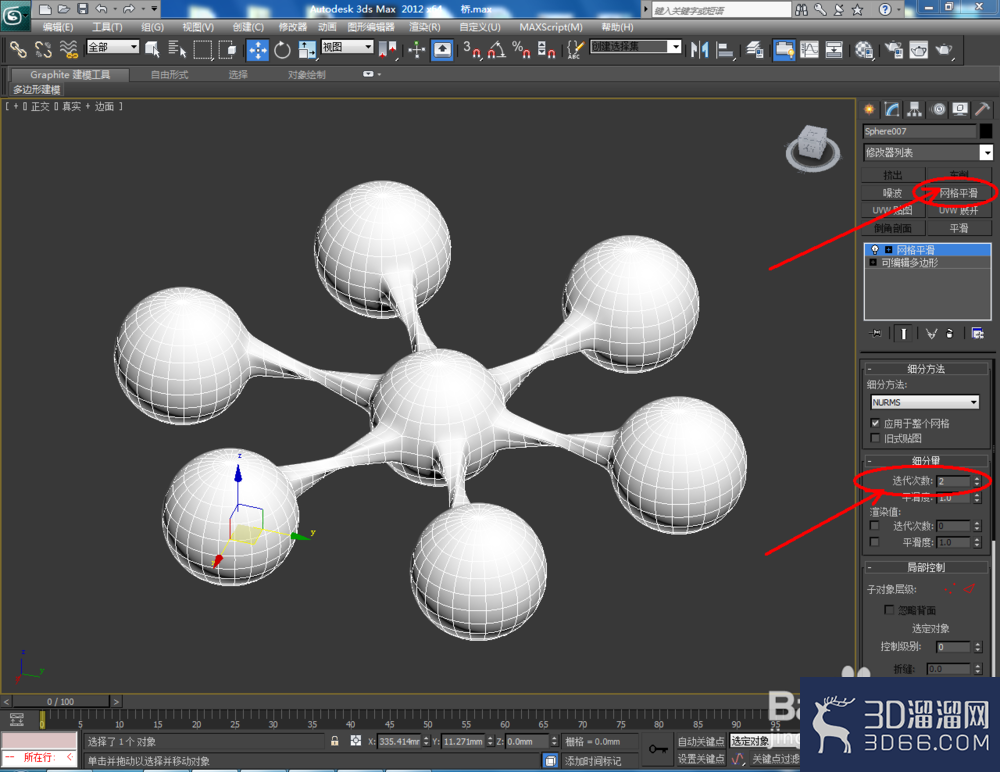Click the 迭代次数 spinner arrows in 细分量
The width and height of the screenshot is (1000, 772).
coord(977,480)
